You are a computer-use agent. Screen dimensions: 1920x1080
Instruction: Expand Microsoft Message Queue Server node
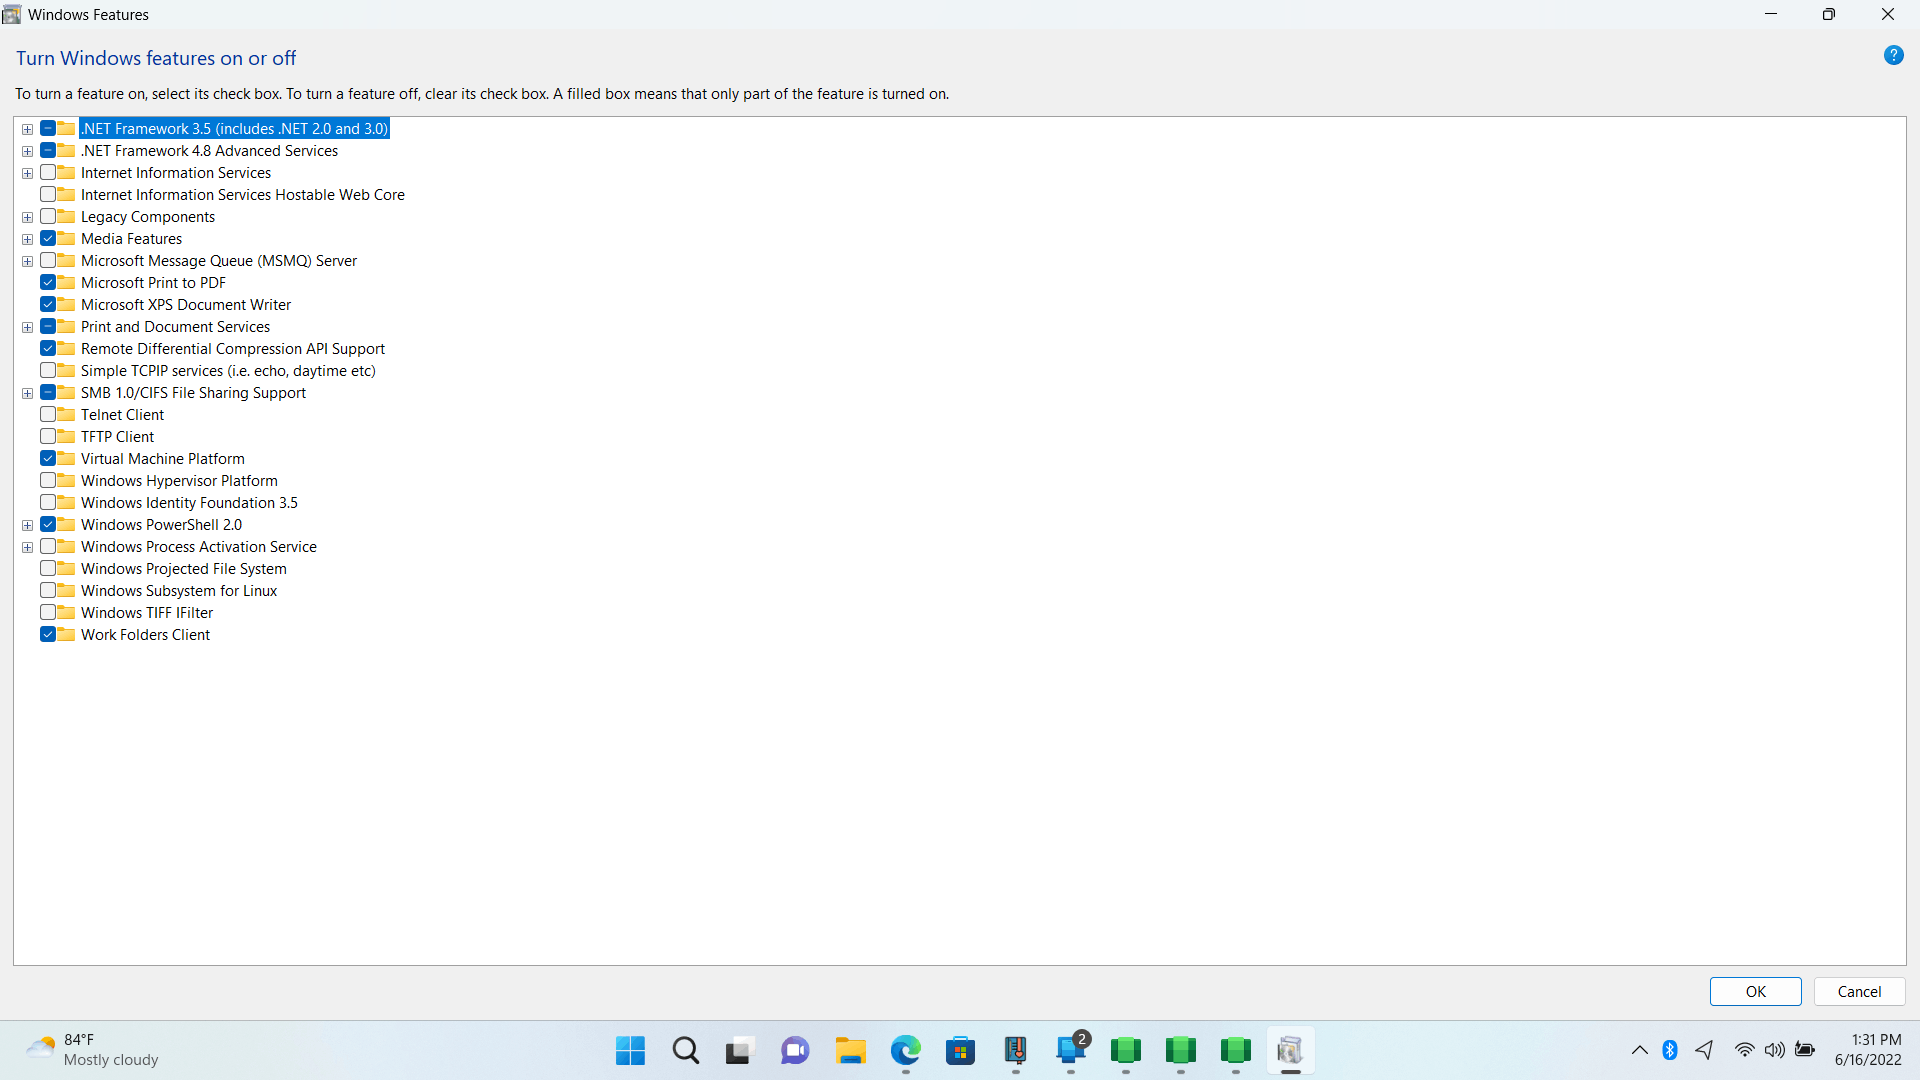click(x=28, y=261)
